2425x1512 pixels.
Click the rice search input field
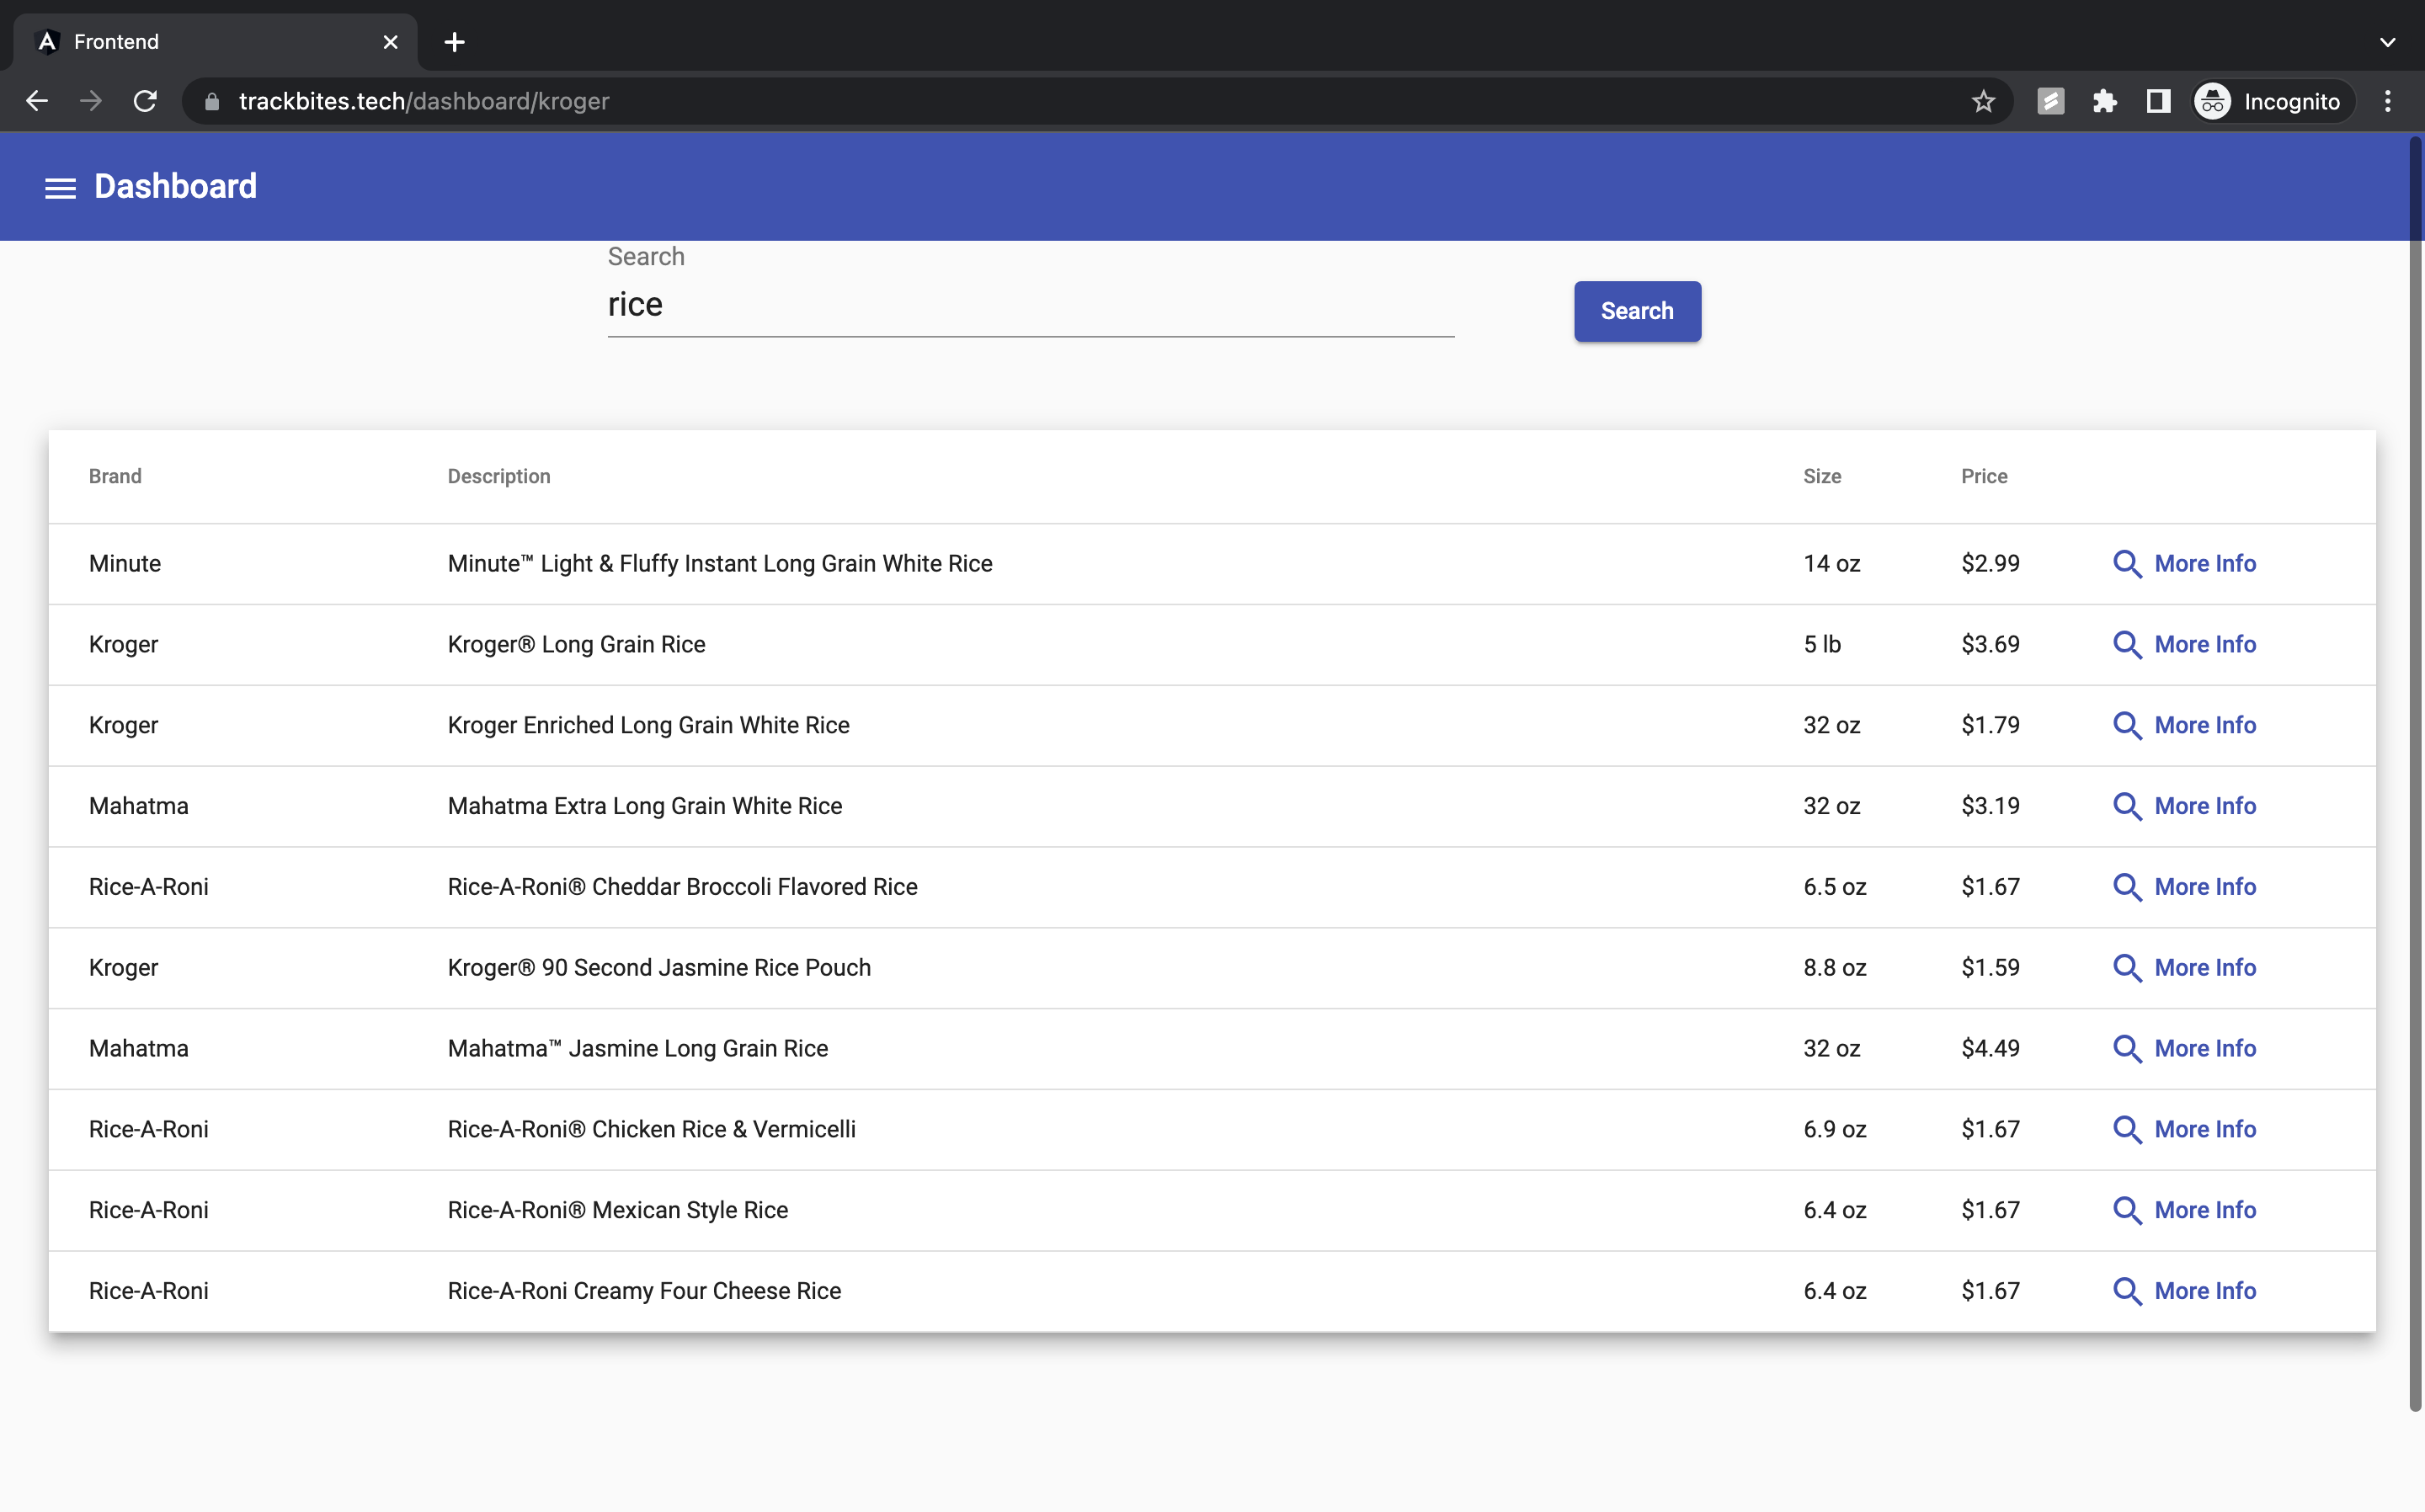[x=1030, y=305]
